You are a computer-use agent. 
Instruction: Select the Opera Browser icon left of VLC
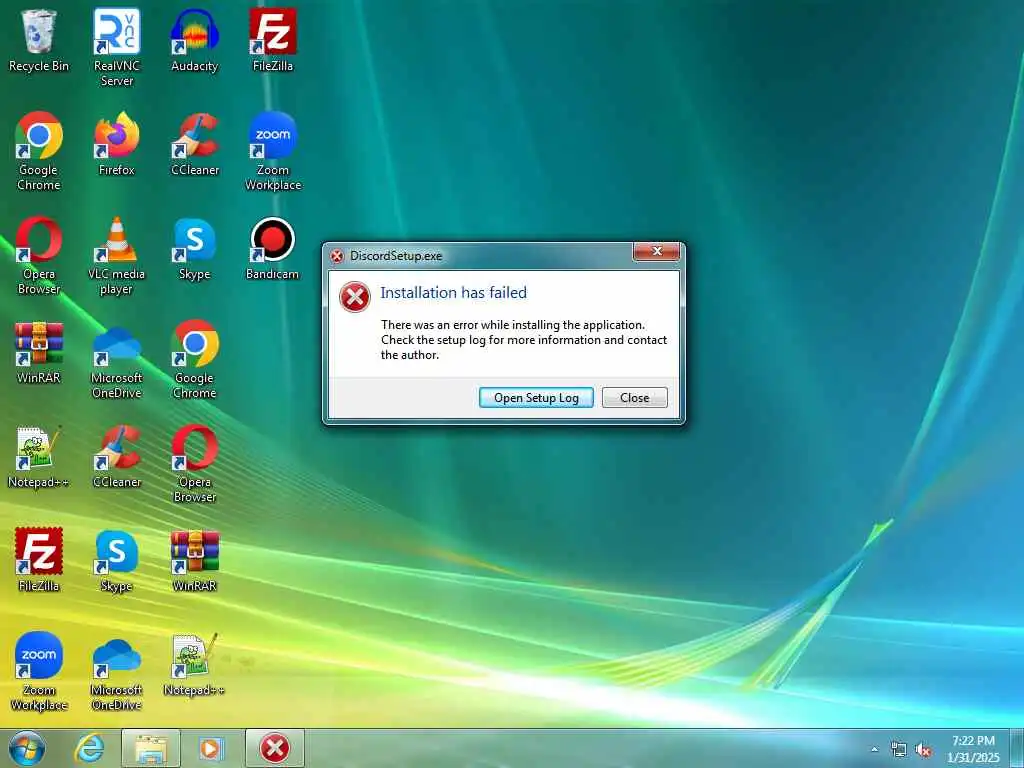(39, 256)
